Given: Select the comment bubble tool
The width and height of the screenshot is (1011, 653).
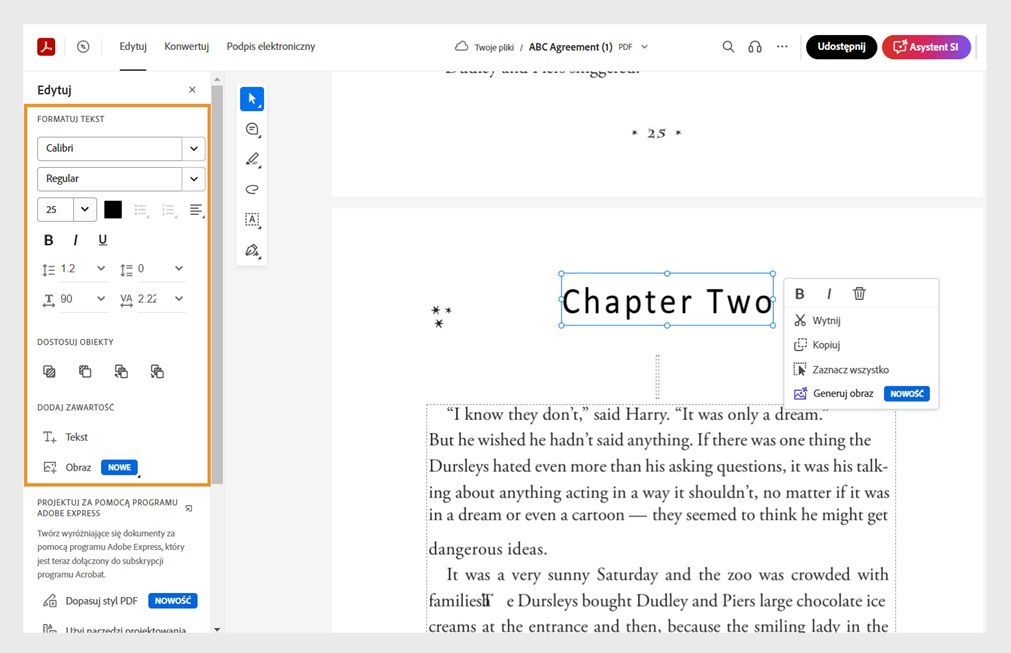Looking at the screenshot, I should (x=252, y=129).
